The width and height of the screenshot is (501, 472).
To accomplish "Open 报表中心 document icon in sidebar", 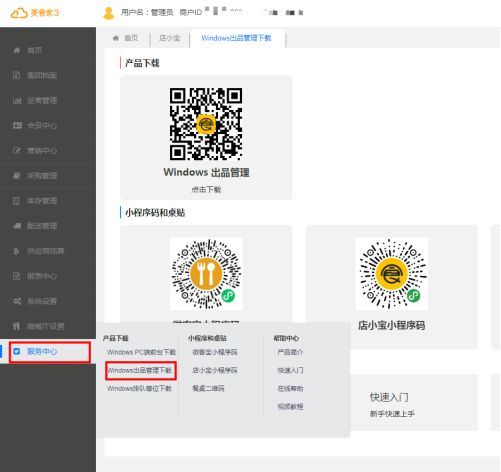I will point(16,276).
